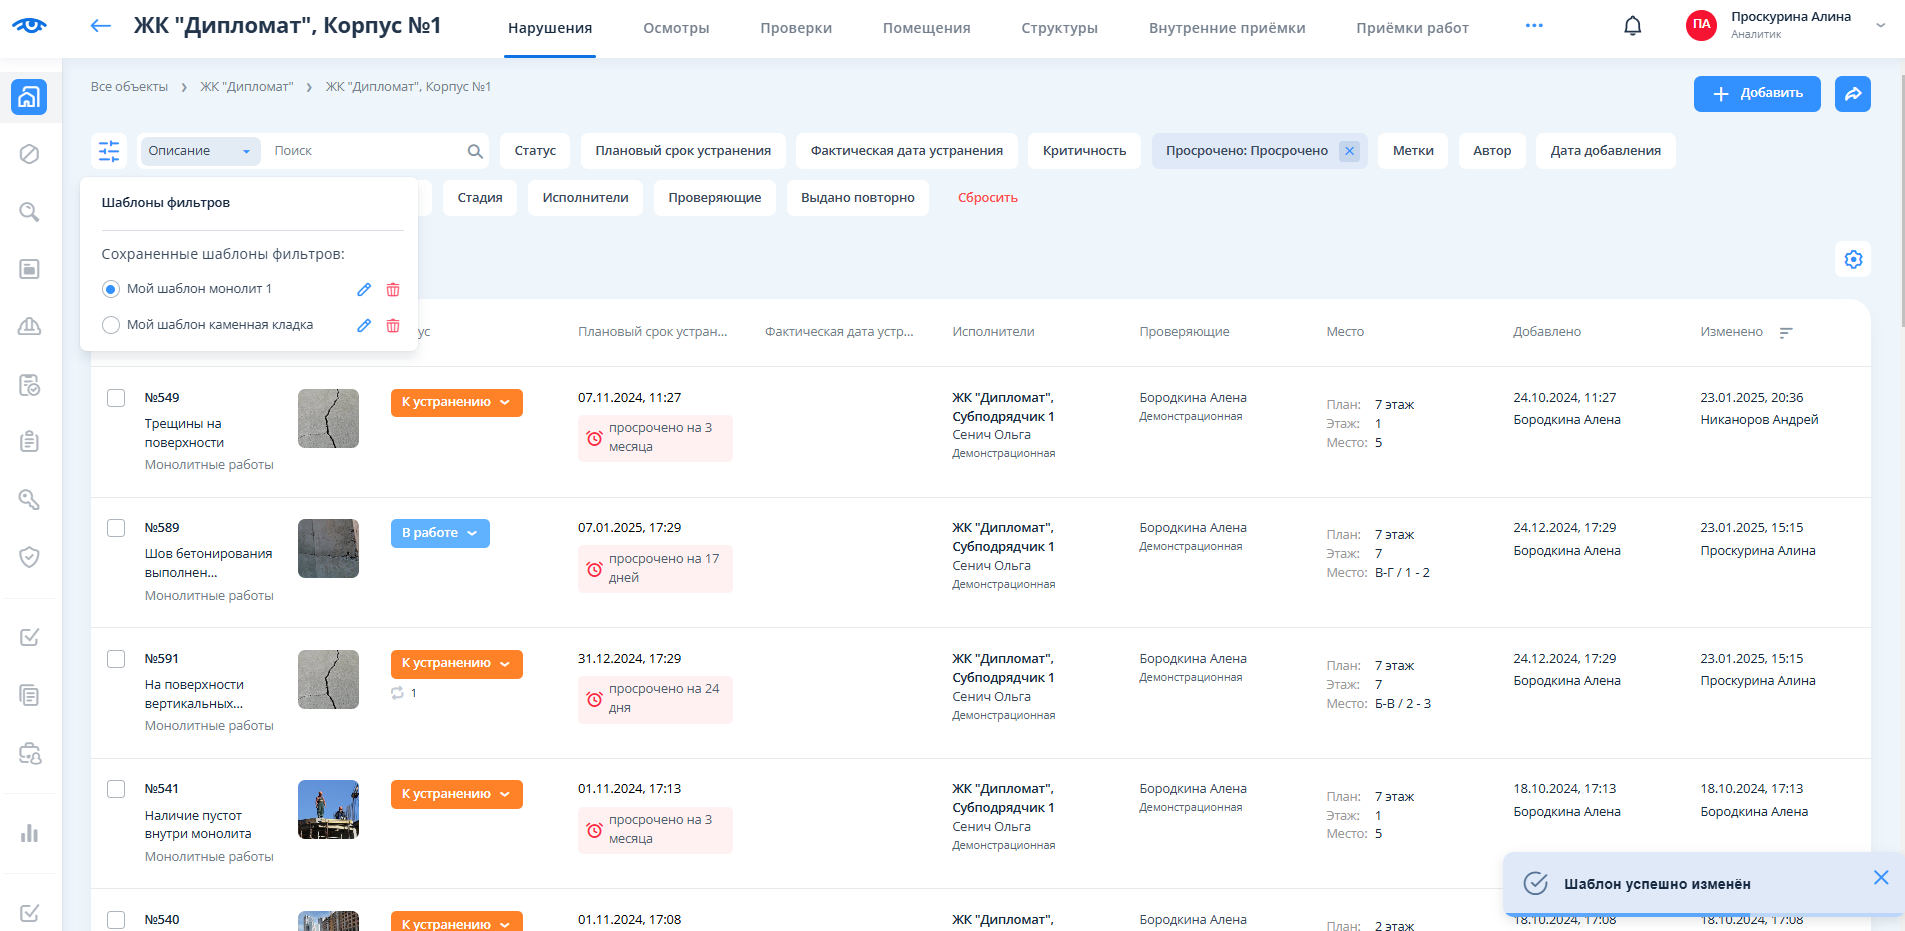The image size is (1905, 931).
Task: Switch to the "Осмотры" tab
Action: tap(676, 28)
